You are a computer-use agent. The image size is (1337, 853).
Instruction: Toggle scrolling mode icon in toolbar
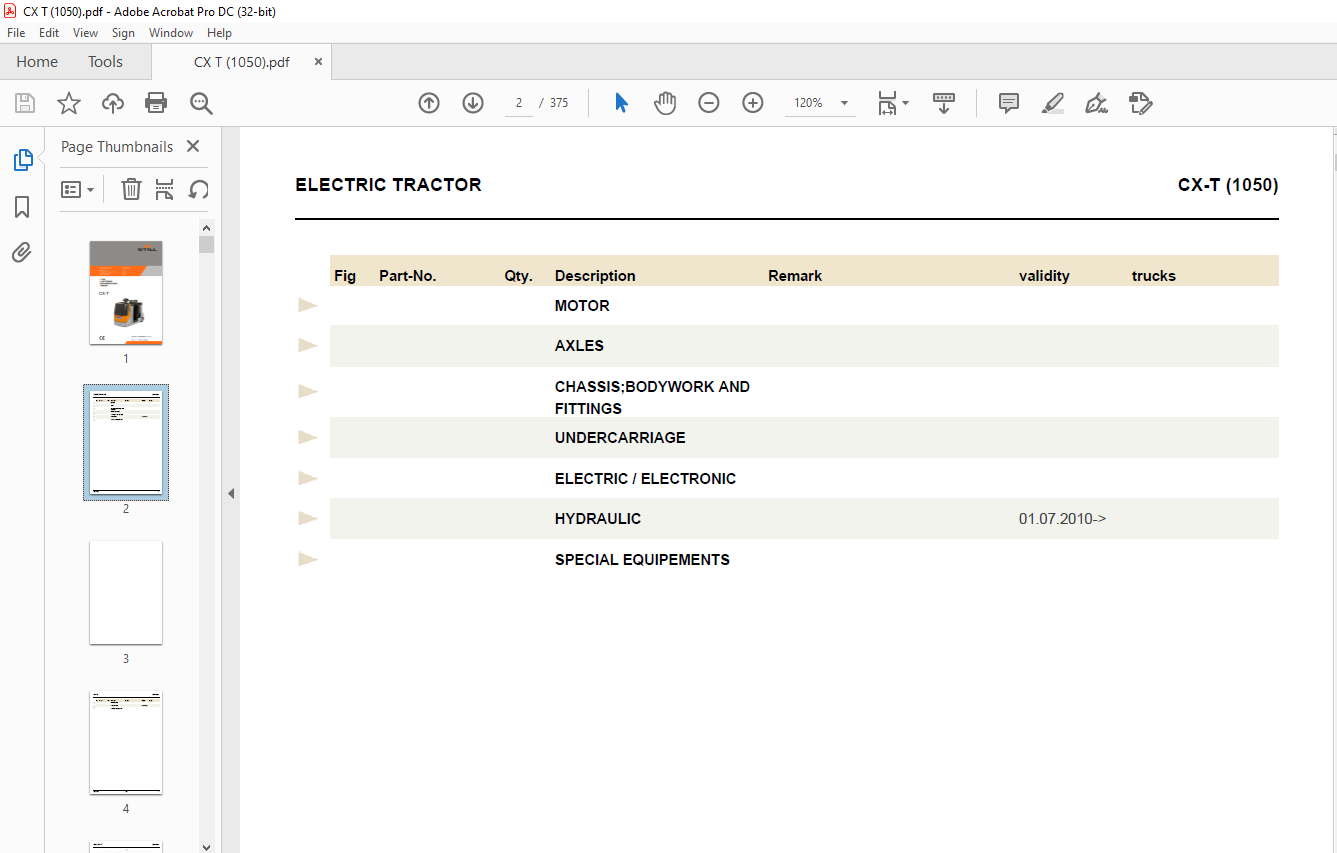pyautogui.click(x=944, y=103)
